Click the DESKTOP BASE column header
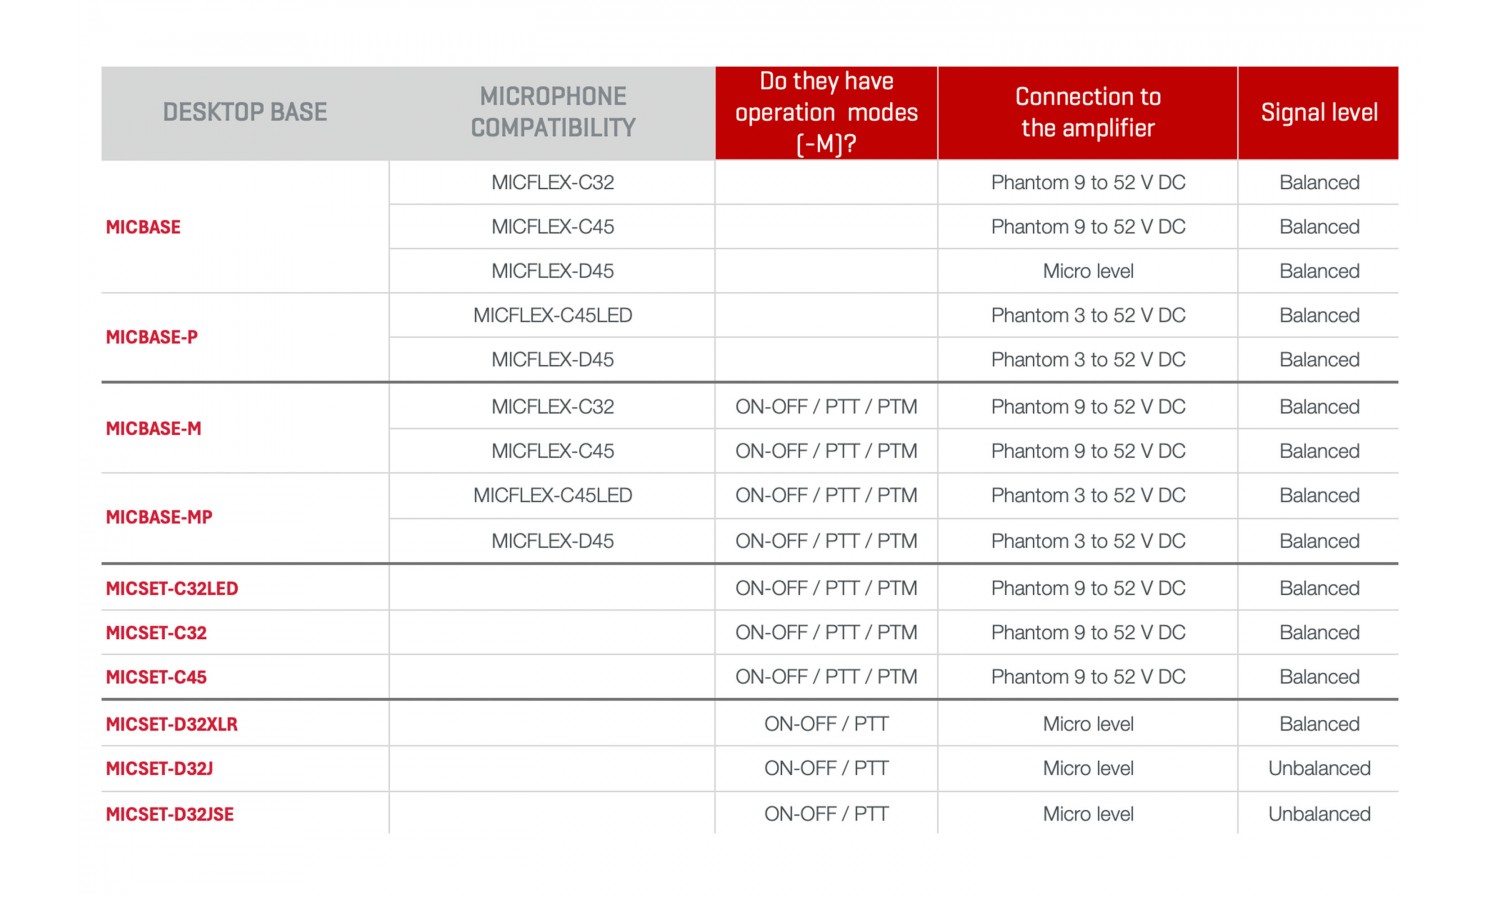 245,112
